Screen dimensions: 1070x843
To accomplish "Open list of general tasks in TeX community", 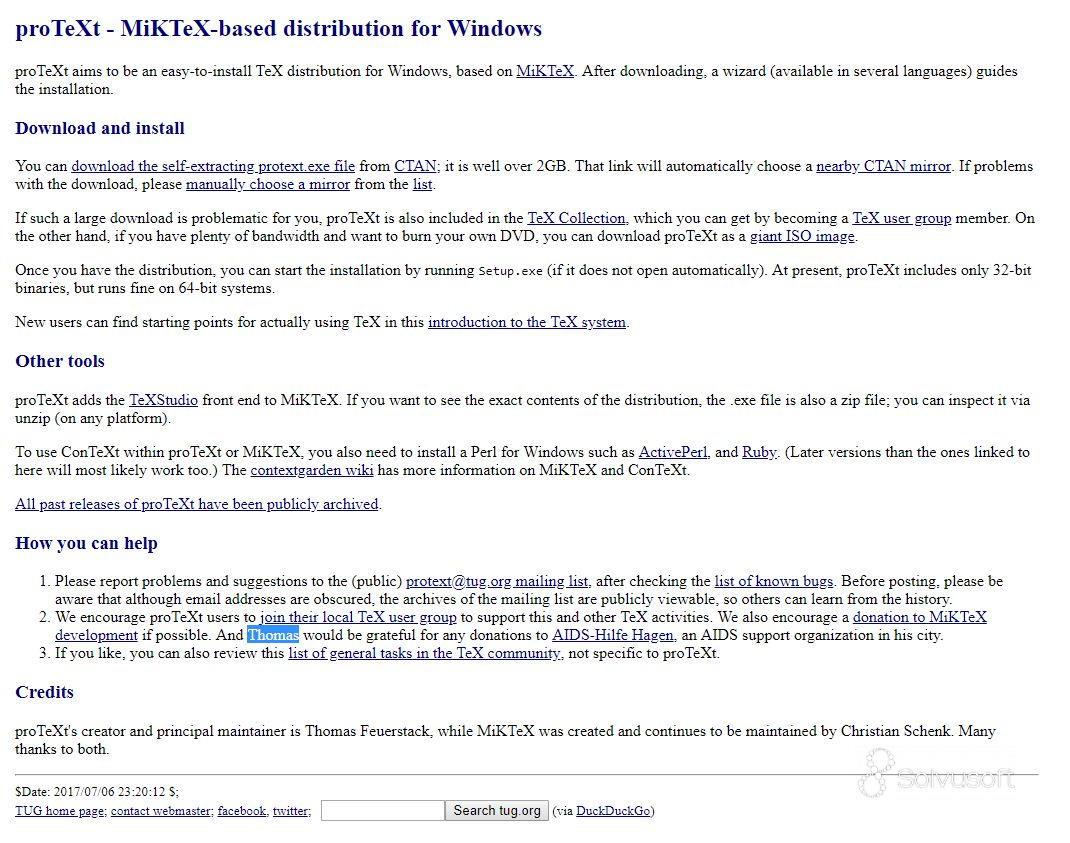I will (424, 653).
